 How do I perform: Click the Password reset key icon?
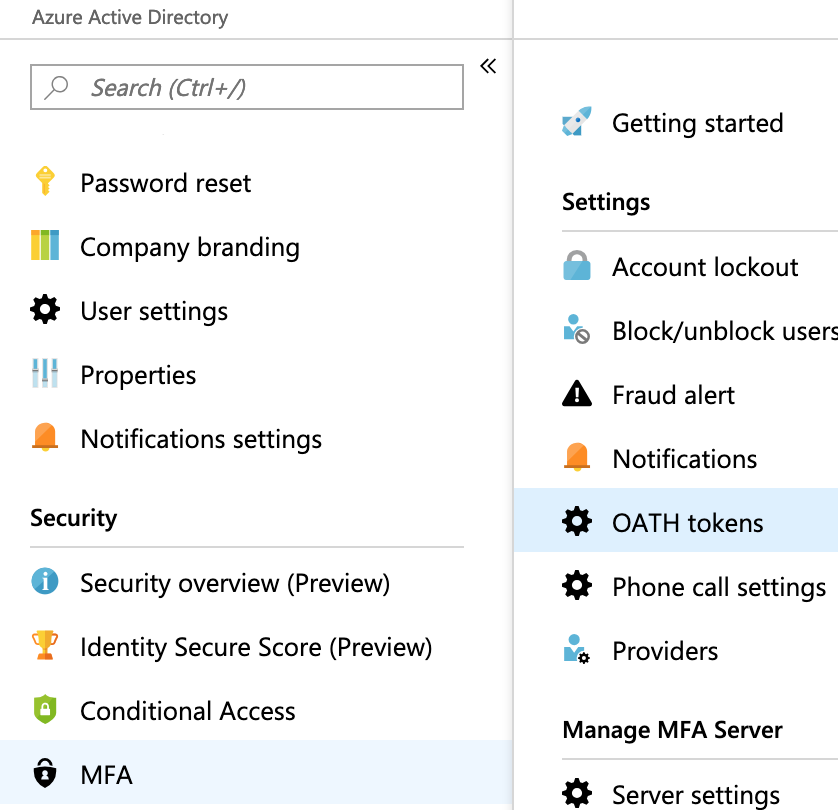[x=45, y=181]
